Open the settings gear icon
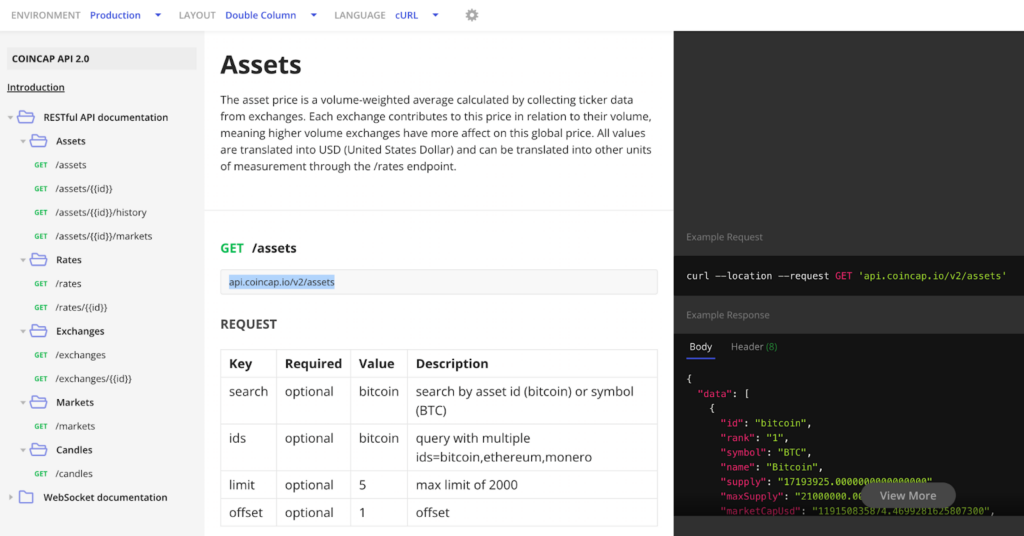The image size is (1024, 536). tap(472, 15)
